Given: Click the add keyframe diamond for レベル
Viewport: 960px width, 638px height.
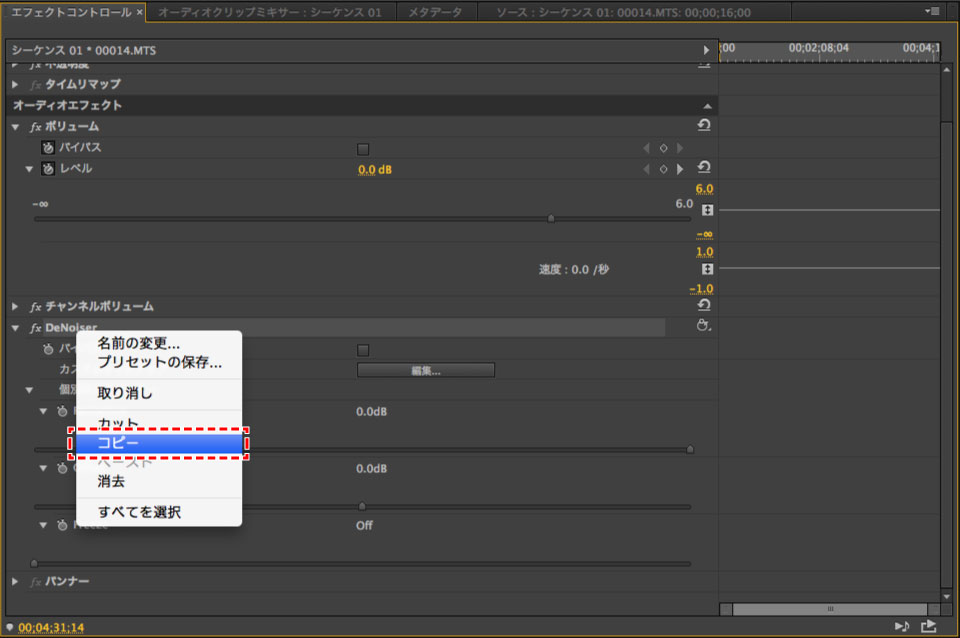Looking at the screenshot, I should point(662,169).
